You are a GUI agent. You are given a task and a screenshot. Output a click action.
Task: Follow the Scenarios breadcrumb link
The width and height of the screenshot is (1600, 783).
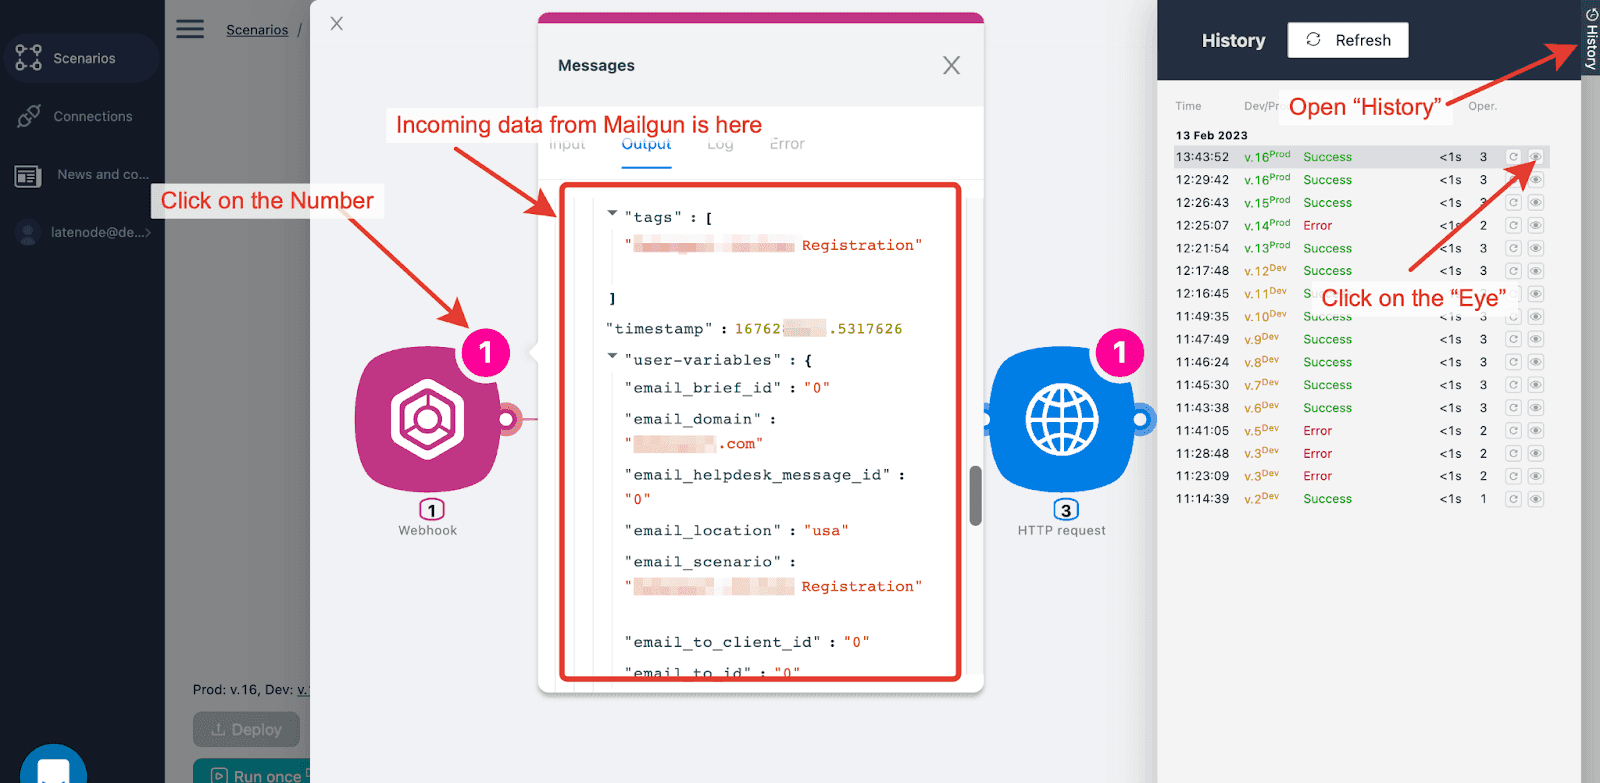pos(257,30)
